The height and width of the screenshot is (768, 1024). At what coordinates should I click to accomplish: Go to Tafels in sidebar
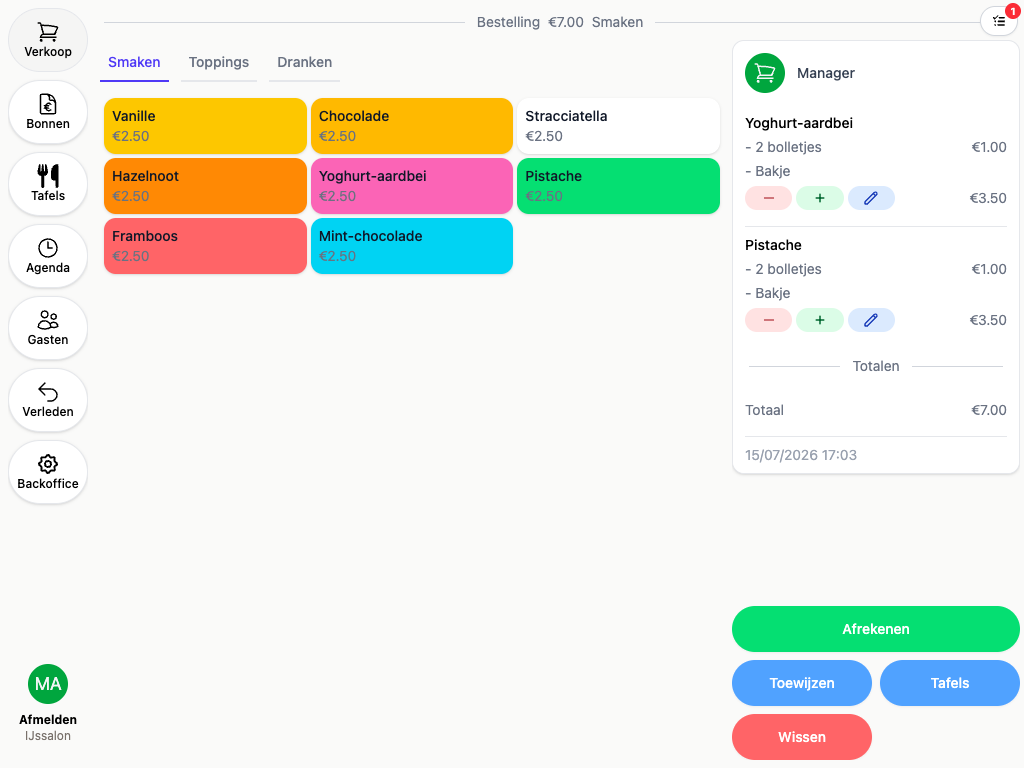point(48,184)
